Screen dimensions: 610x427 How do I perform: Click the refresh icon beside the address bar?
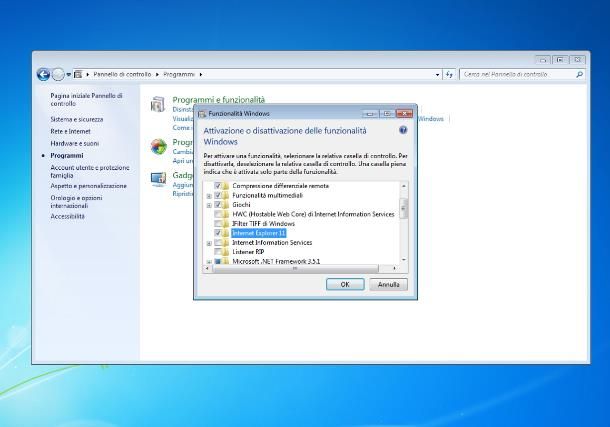click(x=449, y=74)
